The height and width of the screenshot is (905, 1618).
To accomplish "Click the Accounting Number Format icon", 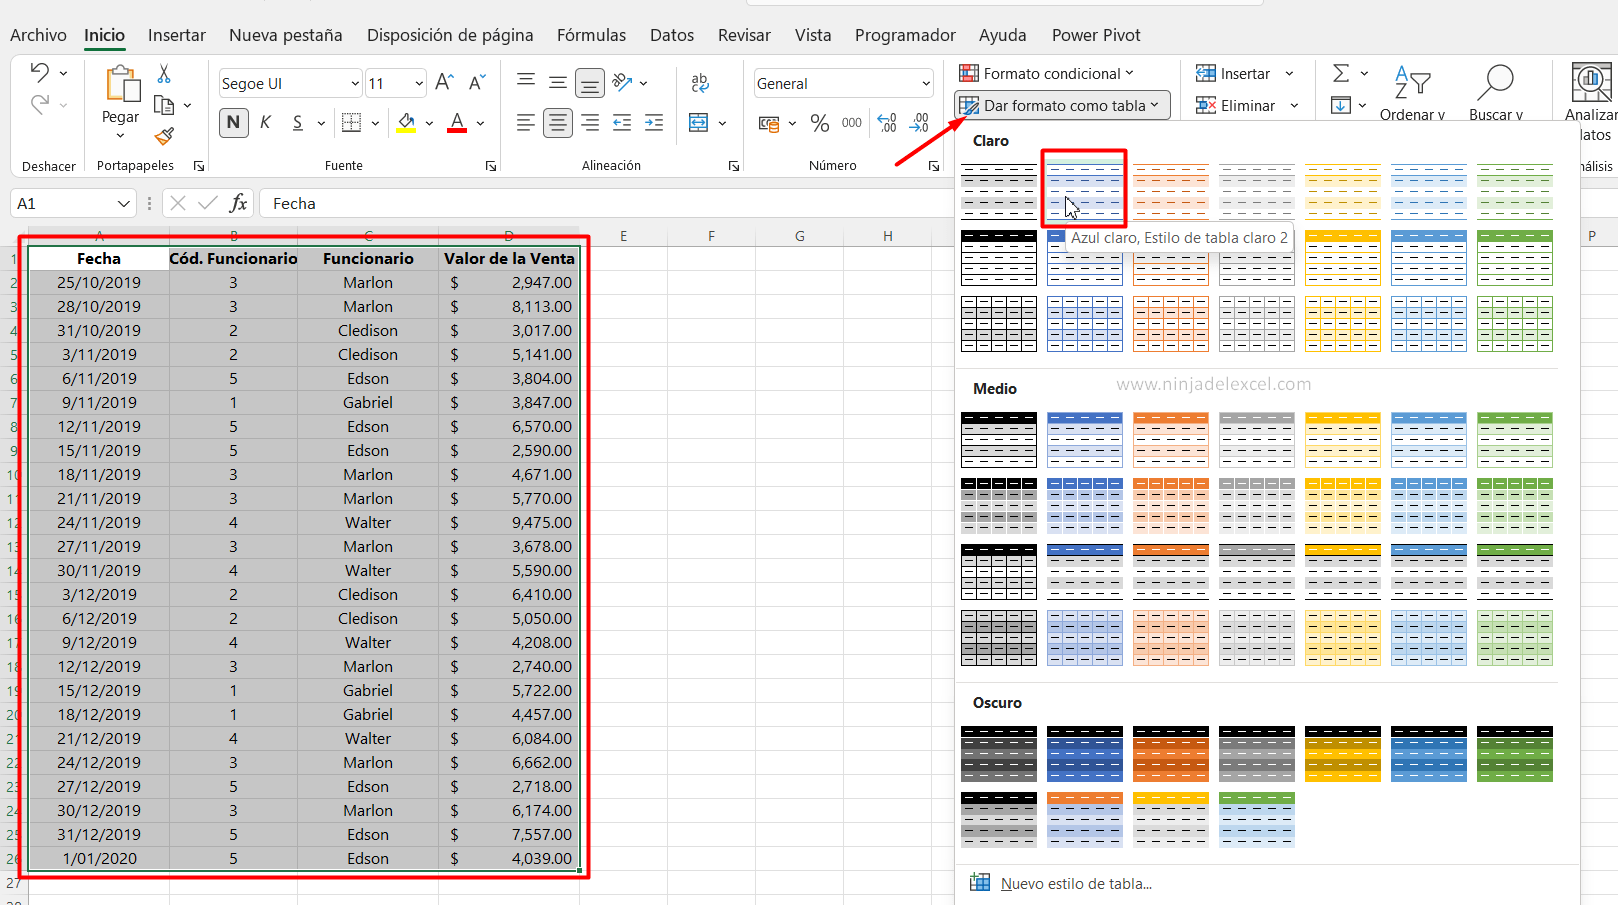I will pyautogui.click(x=769, y=123).
